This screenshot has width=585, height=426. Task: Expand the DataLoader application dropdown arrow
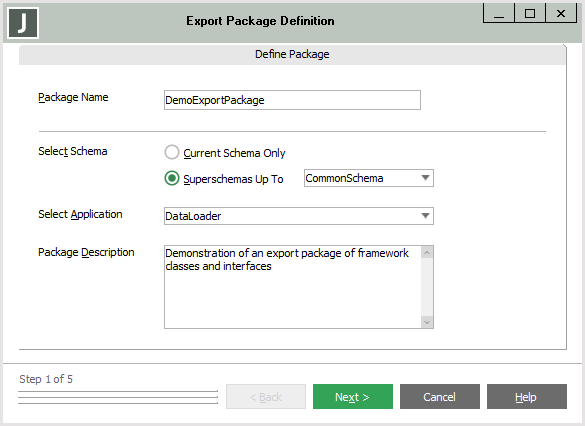coord(425,216)
